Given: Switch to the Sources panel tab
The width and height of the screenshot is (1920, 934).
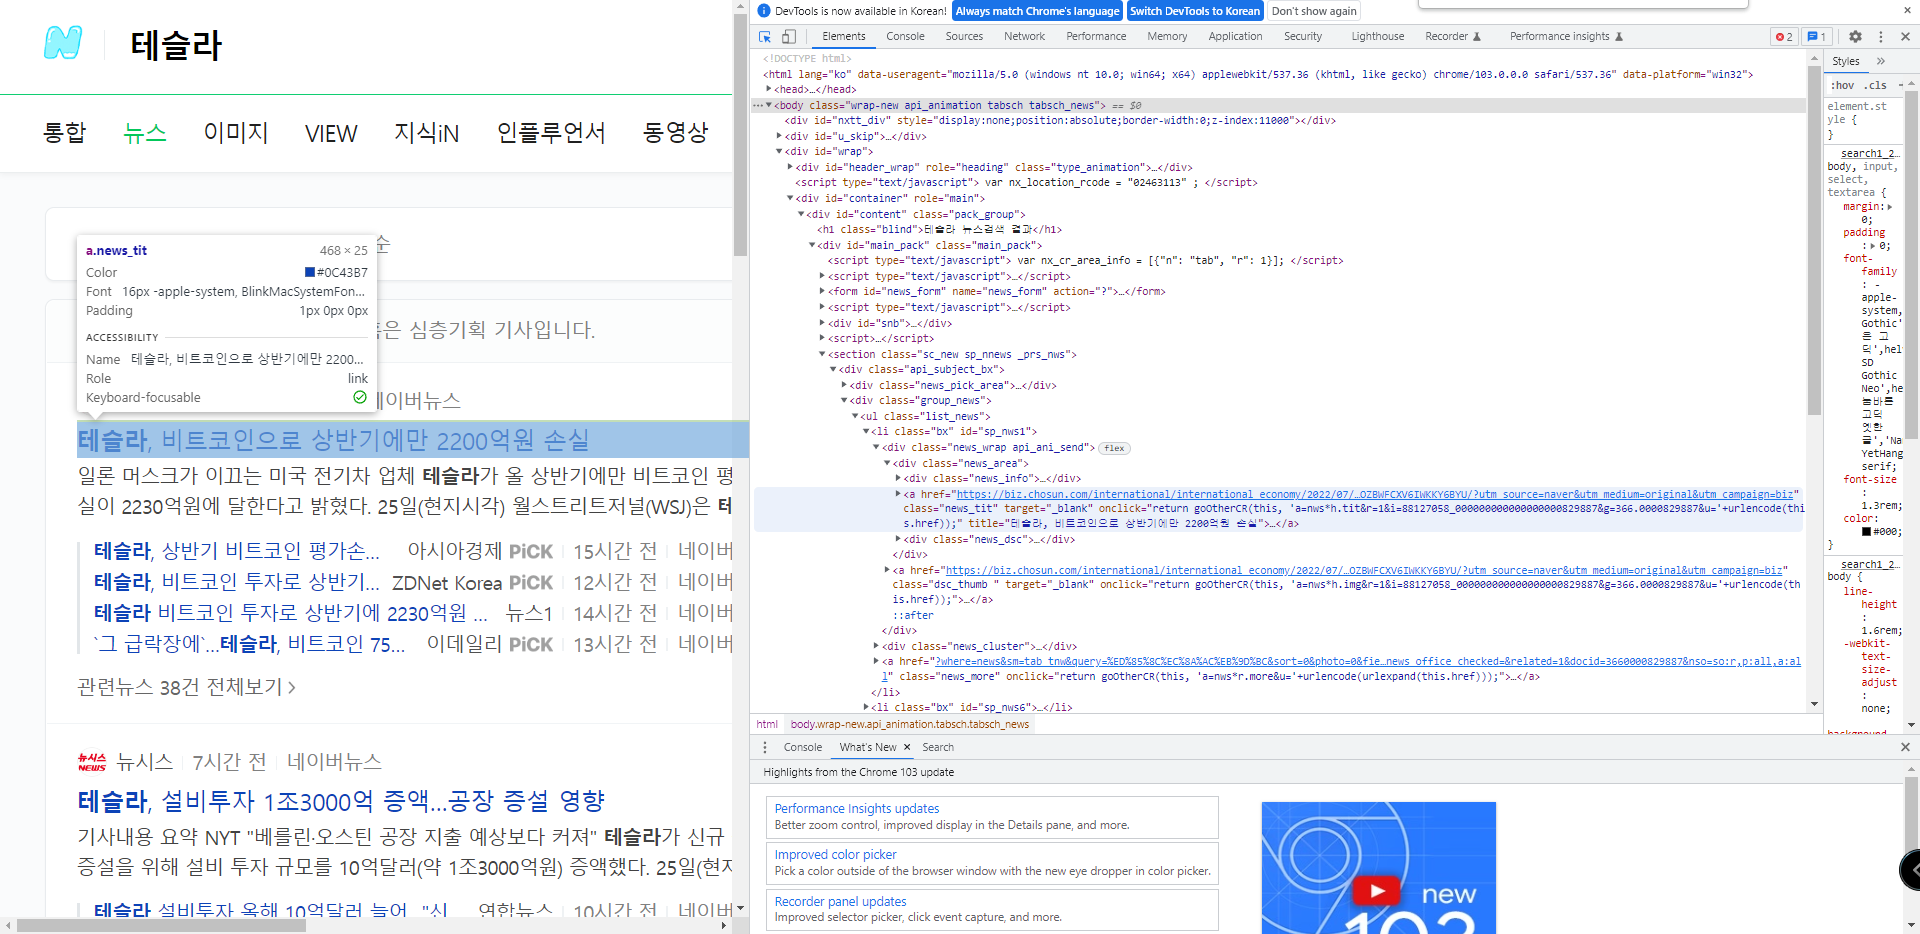Looking at the screenshot, I should (x=964, y=36).
